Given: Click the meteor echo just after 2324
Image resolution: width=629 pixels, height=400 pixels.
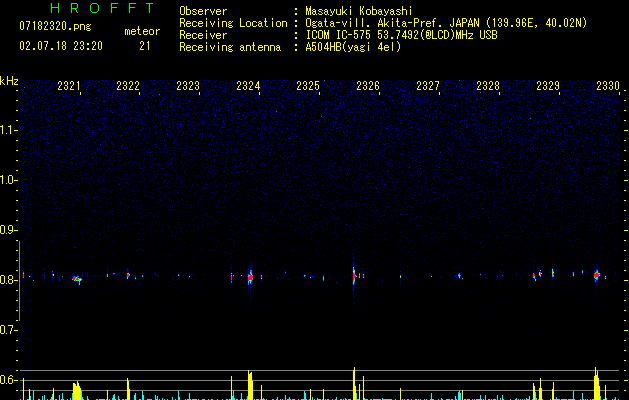Looking at the screenshot, I should point(250,277).
